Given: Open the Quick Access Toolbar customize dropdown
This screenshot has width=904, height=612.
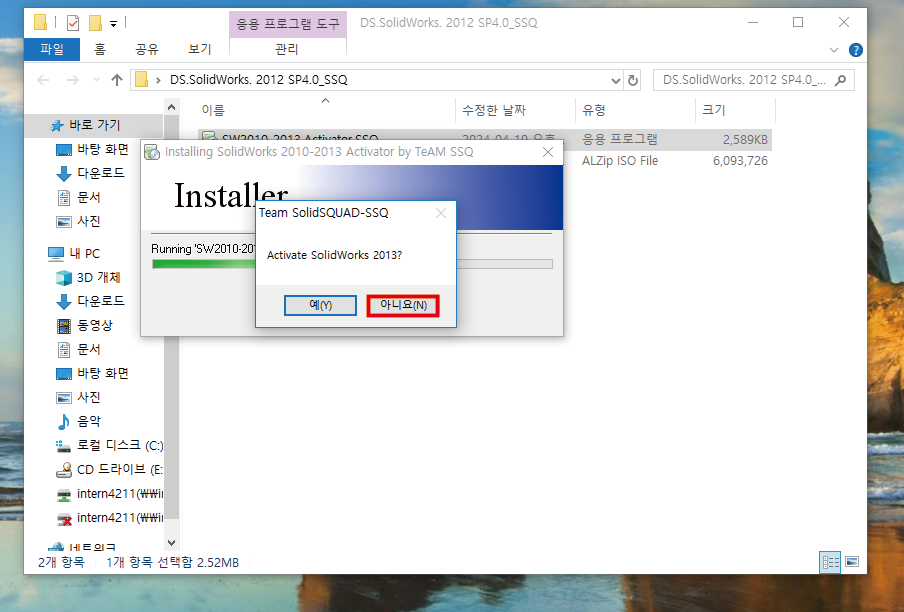Looking at the screenshot, I should click(x=114, y=24).
